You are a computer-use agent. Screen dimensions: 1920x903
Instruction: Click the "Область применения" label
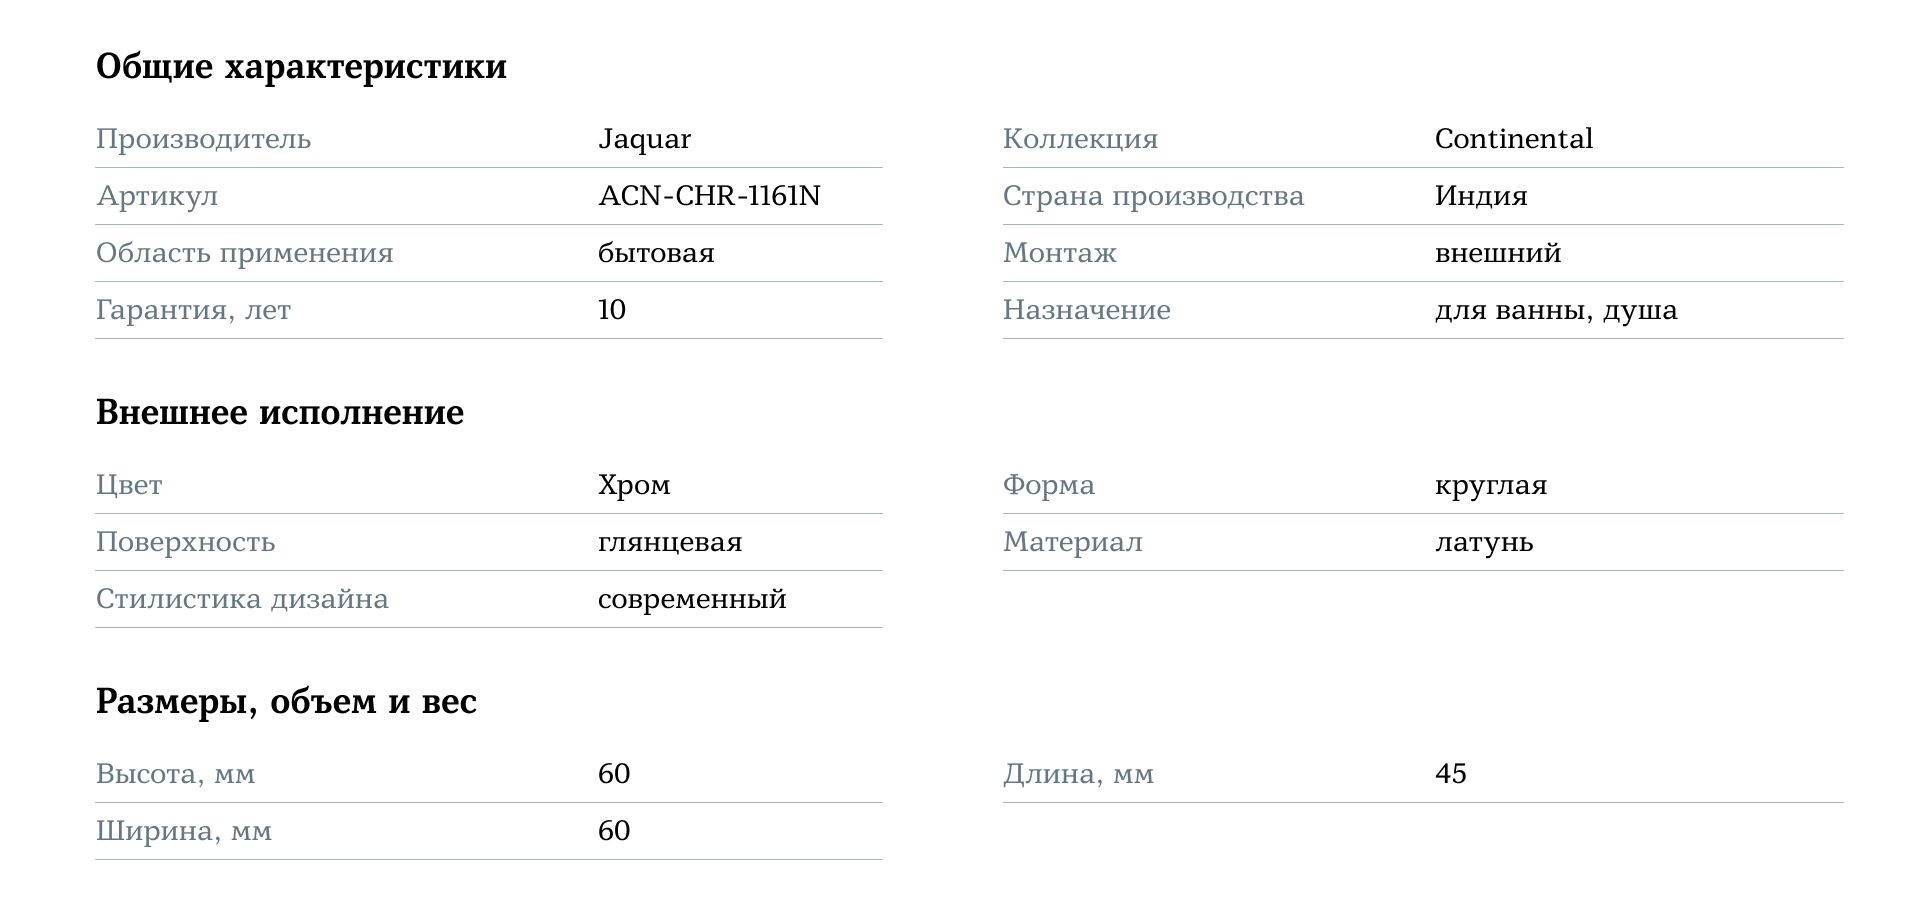(x=244, y=253)
